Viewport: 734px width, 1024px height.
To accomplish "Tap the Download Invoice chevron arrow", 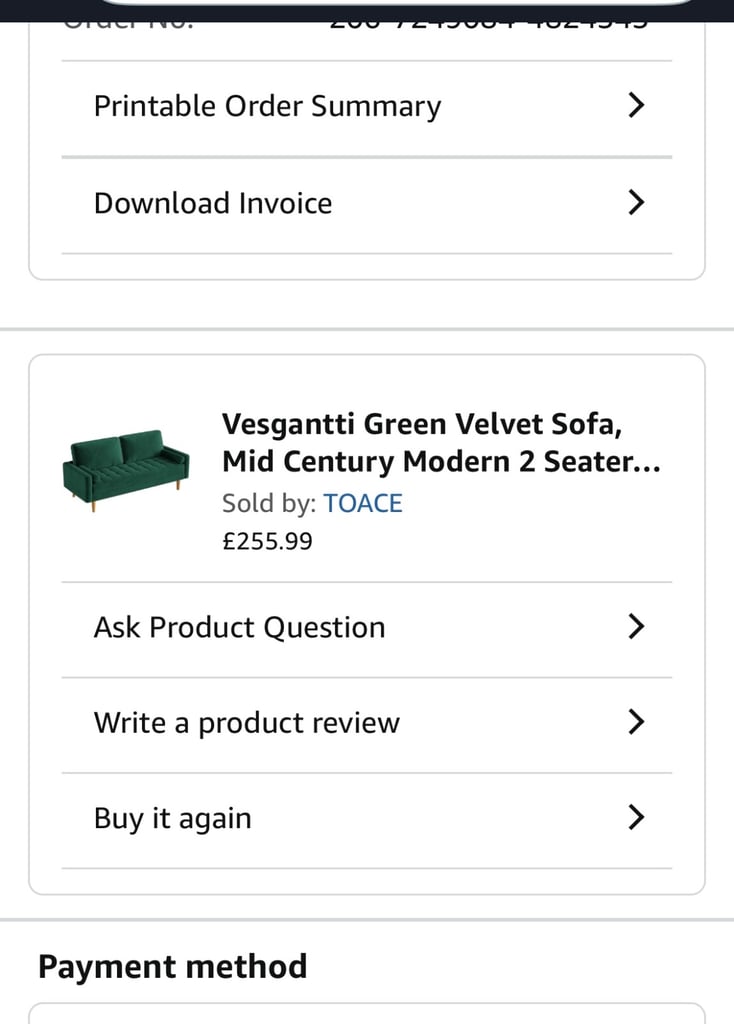I will pyautogui.click(x=636, y=202).
